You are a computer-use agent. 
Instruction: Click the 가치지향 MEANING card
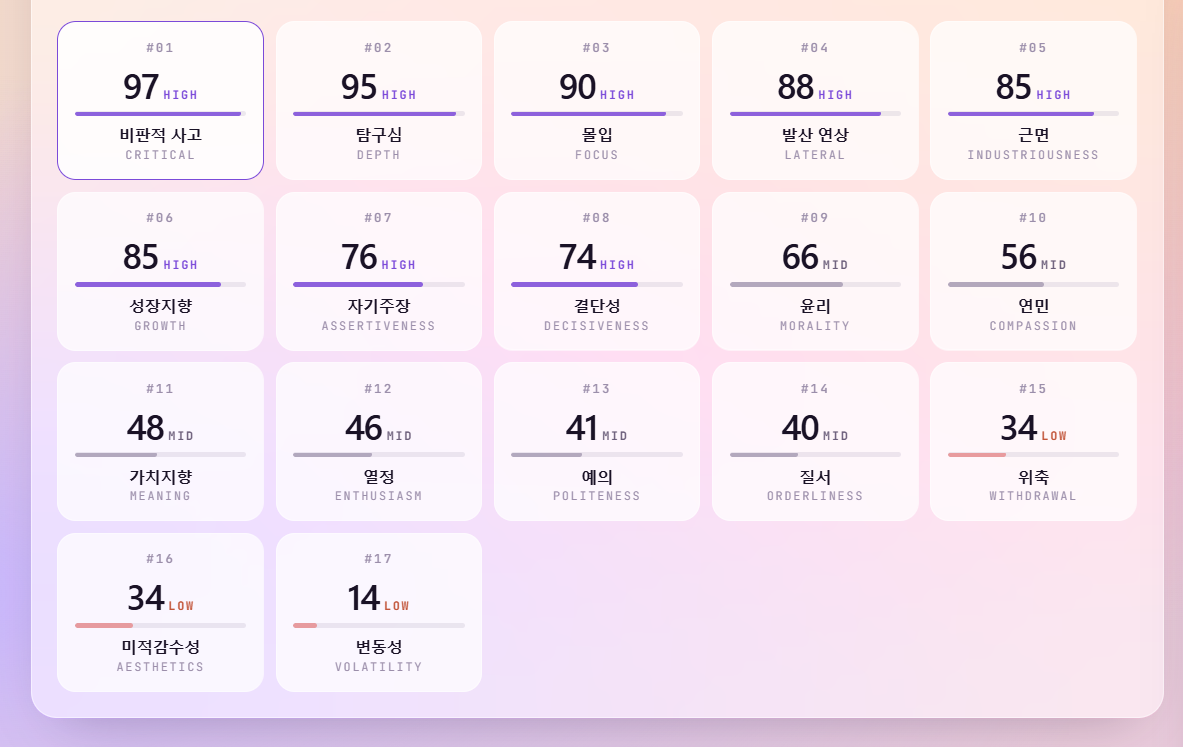point(160,441)
